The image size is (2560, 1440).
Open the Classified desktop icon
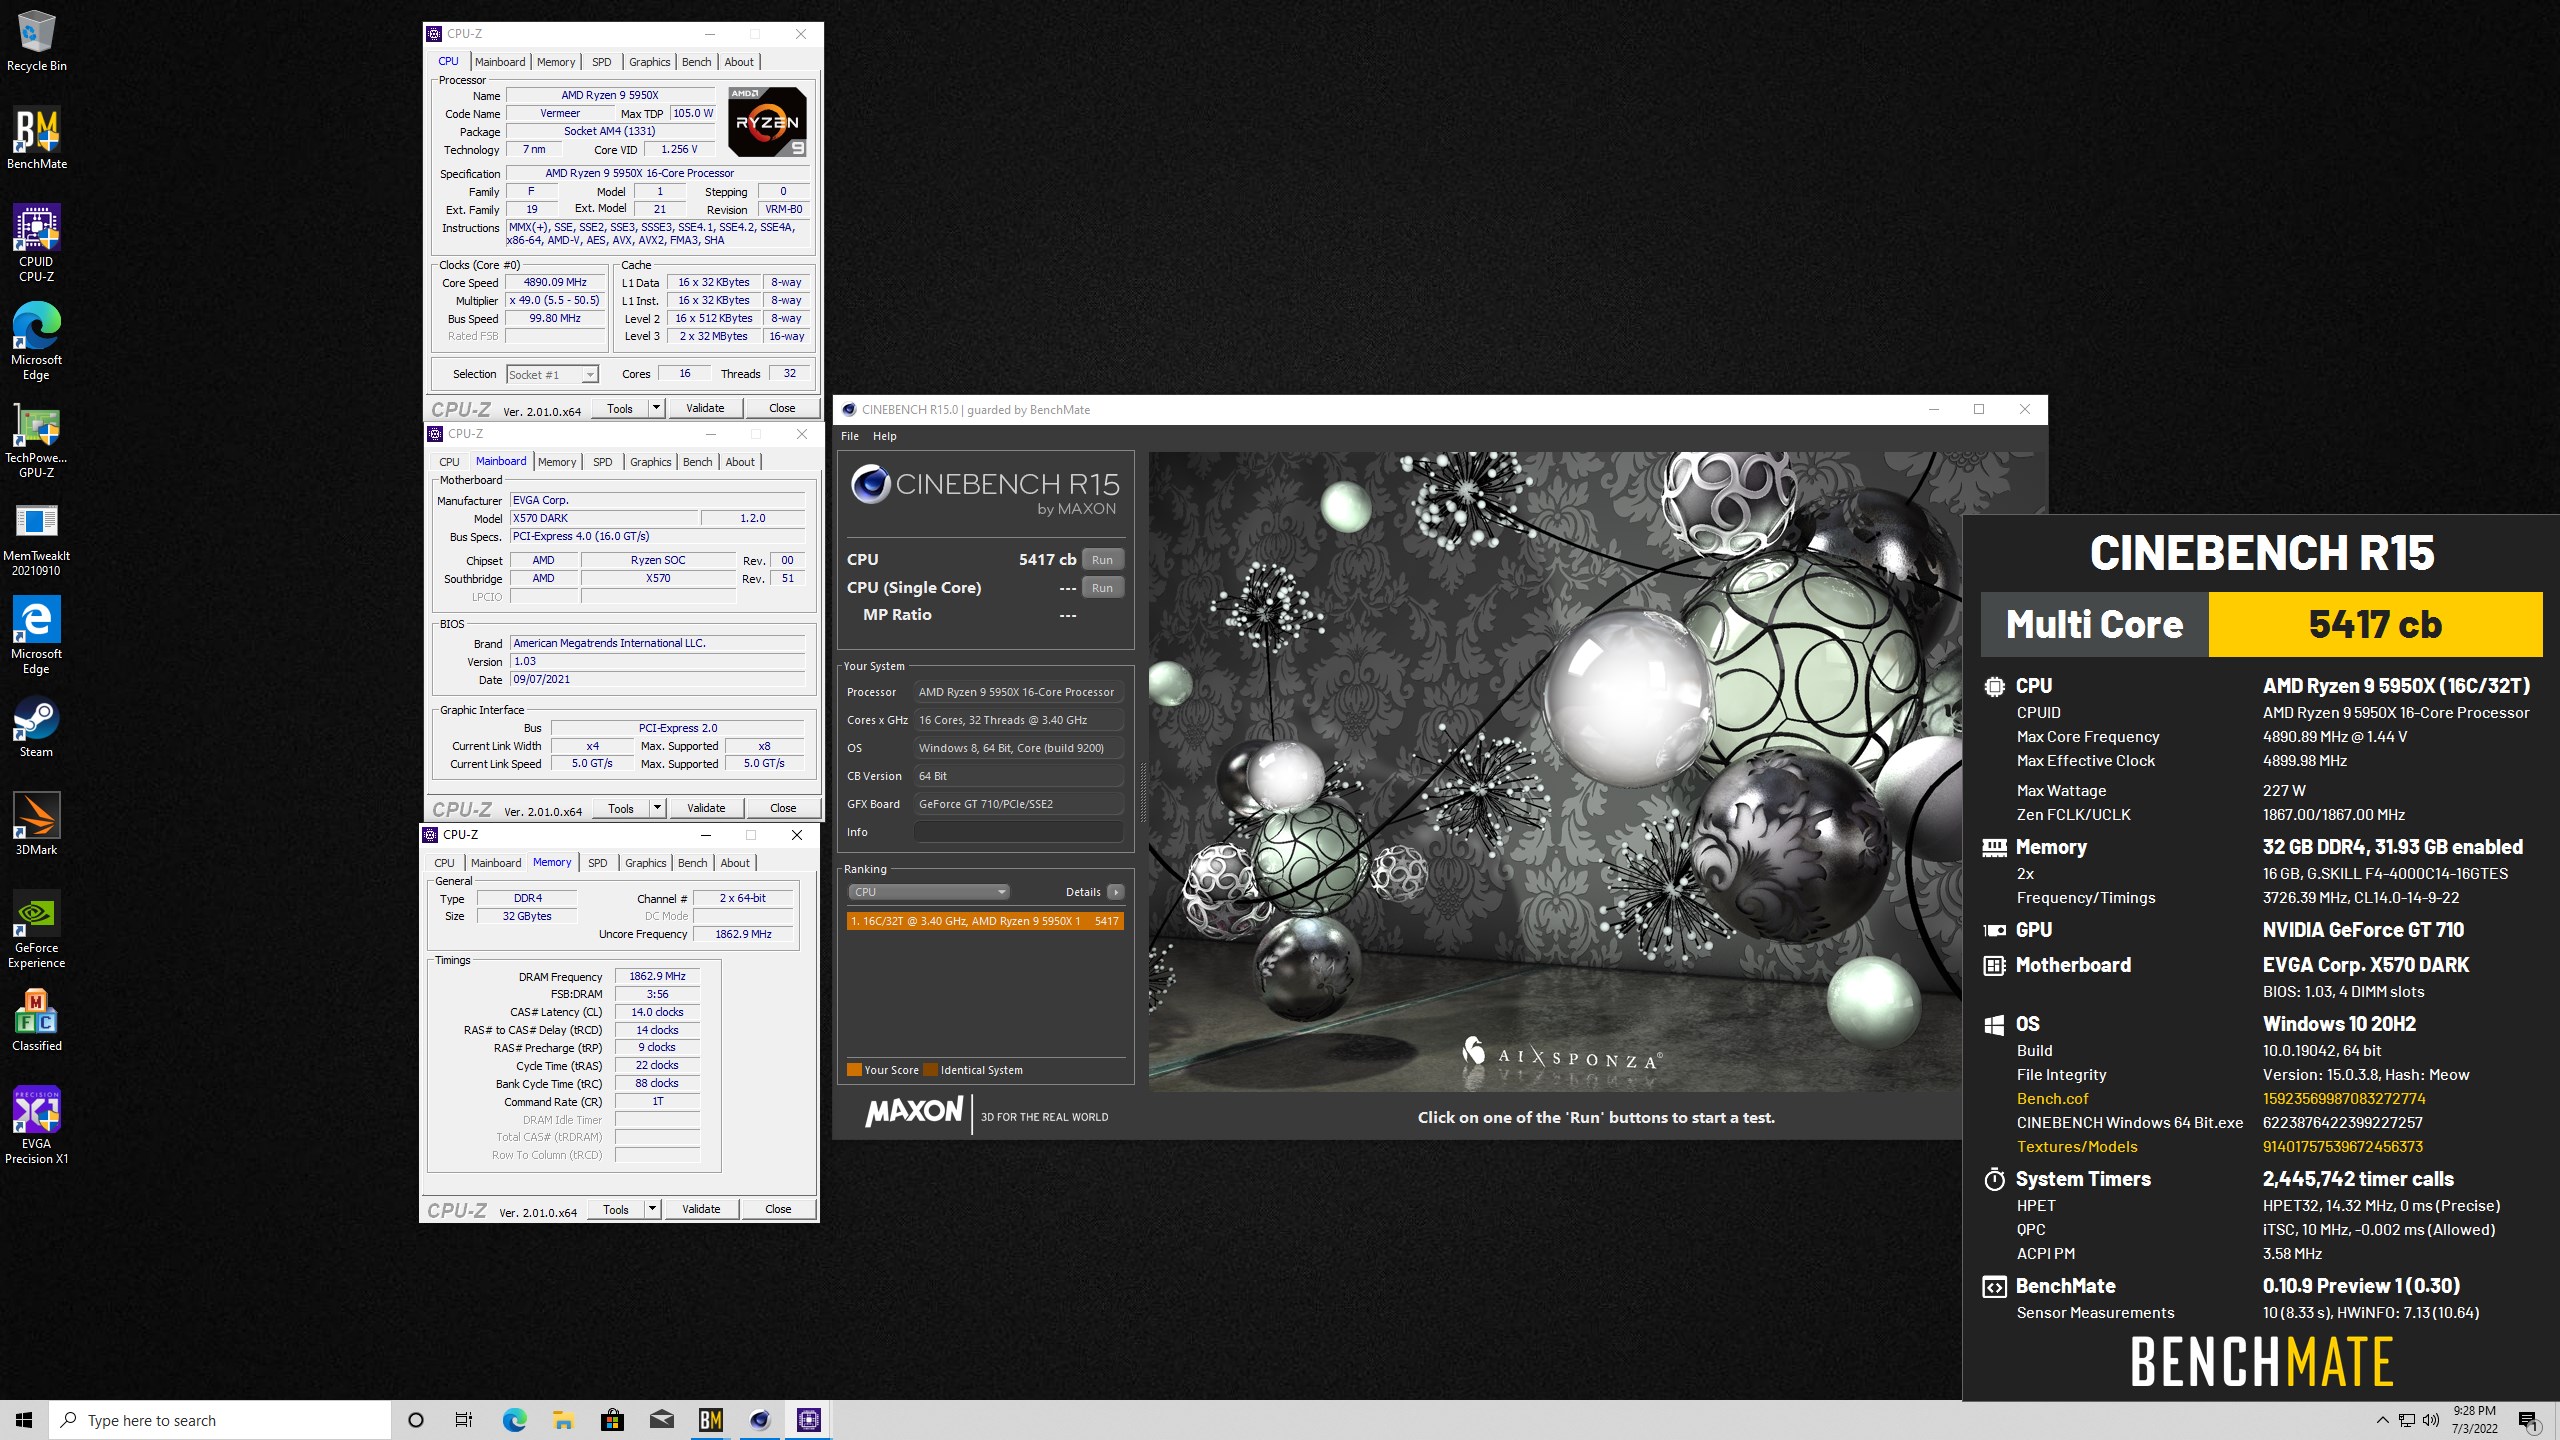(x=36, y=1020)
